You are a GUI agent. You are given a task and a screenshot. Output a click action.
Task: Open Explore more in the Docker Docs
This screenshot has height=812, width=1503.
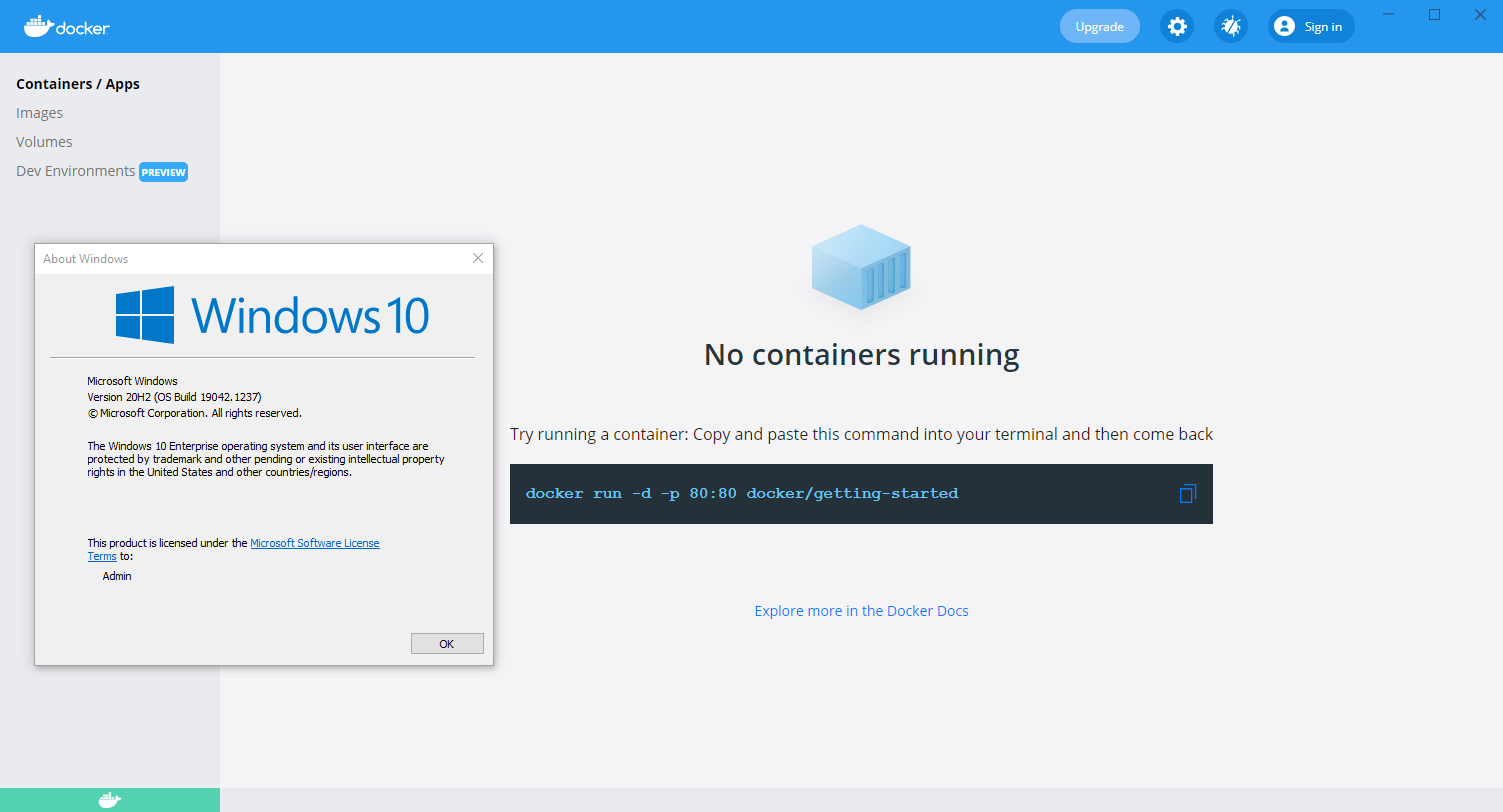click(x=861, y=610)
